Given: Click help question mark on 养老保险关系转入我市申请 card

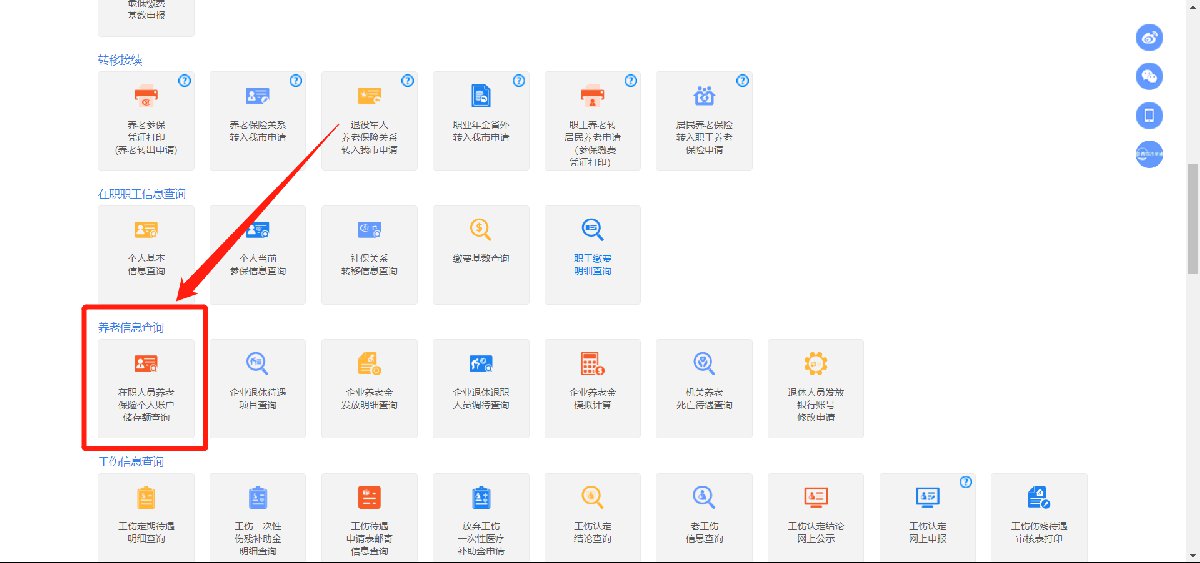Looking at the screenshot, I should click(x=296, y=81).
